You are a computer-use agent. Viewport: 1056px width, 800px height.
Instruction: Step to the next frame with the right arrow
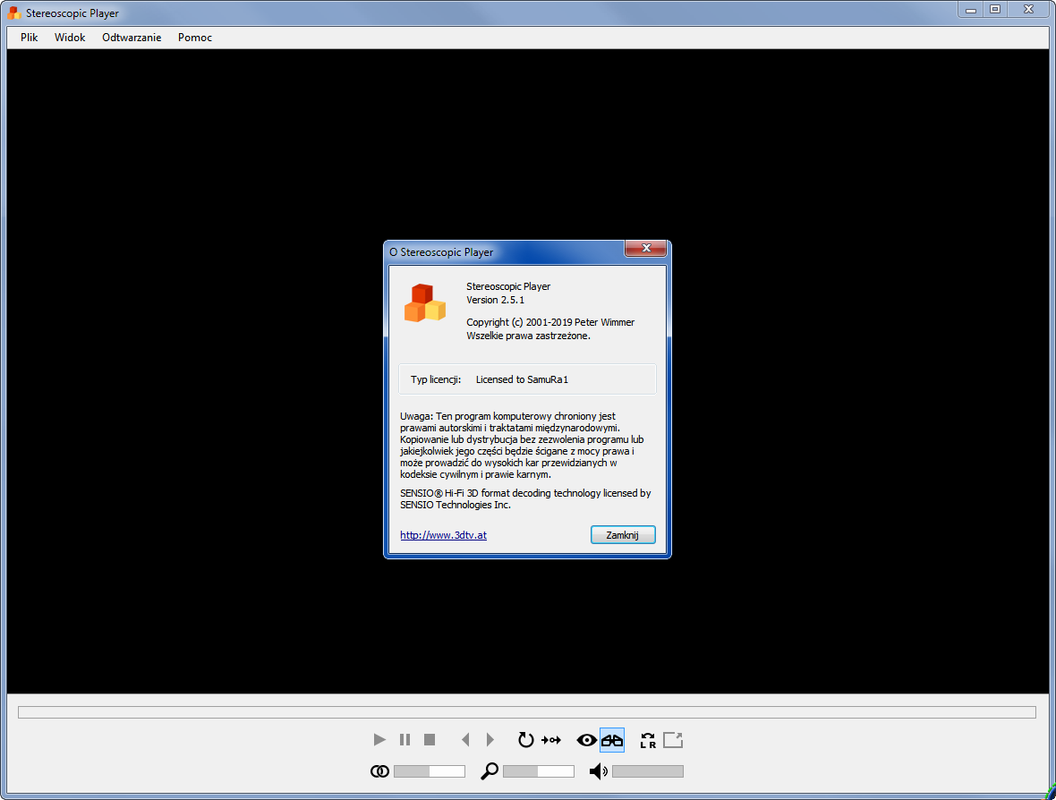490,740
